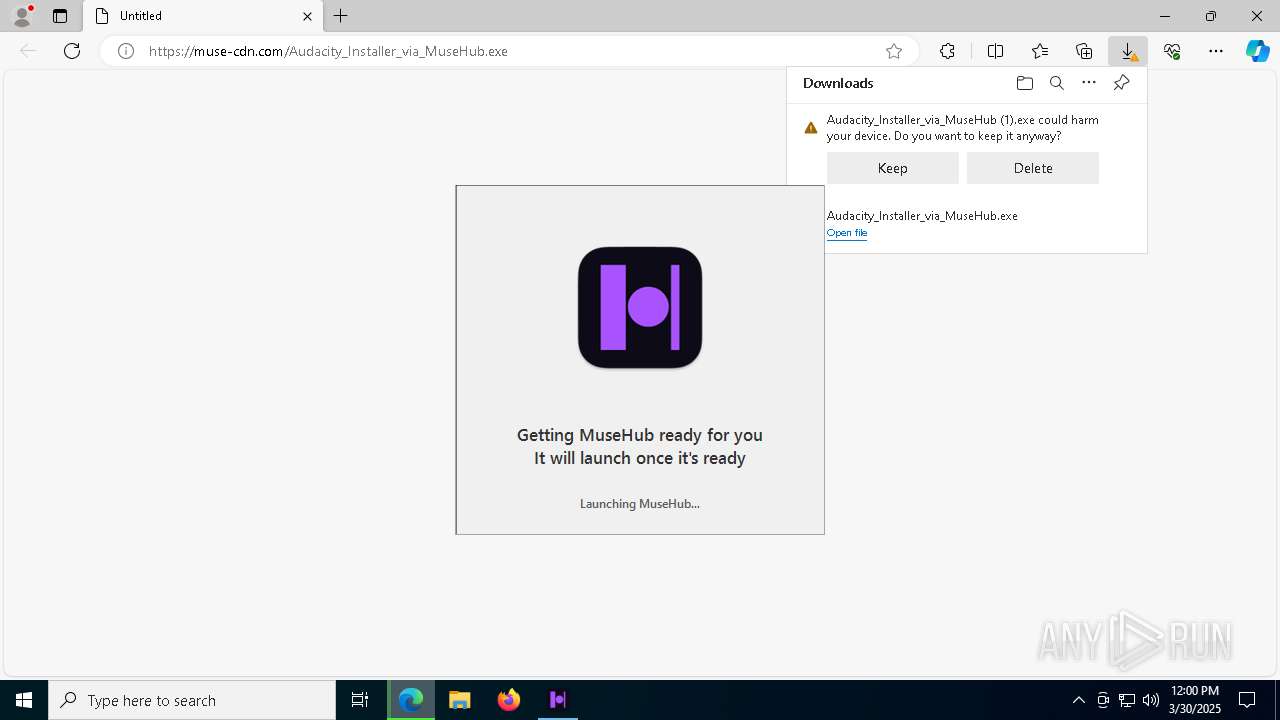Open a new tab with the plus button
This screenshot has width=1280, height=720.
click(x=341, y=16)
